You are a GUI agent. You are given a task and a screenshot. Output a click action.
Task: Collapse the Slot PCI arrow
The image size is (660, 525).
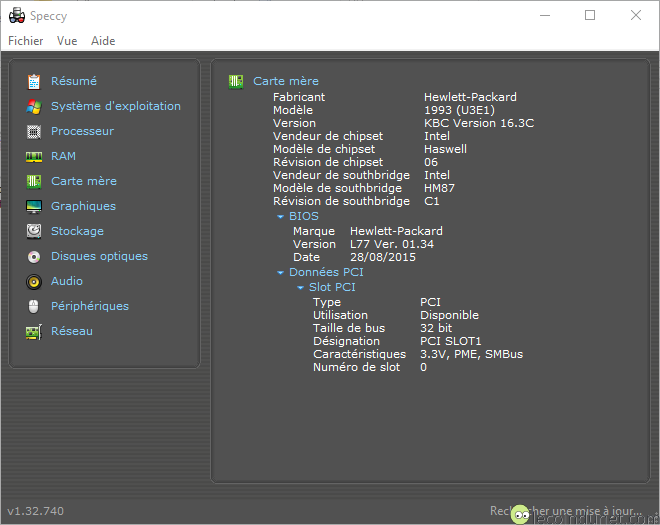coord(300,288)
